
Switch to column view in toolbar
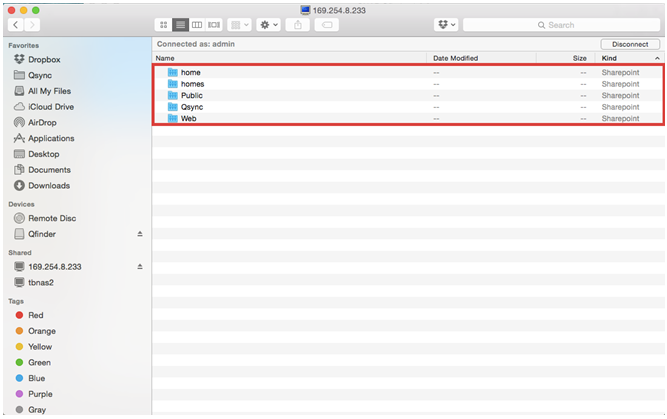[x=197, y=24]
